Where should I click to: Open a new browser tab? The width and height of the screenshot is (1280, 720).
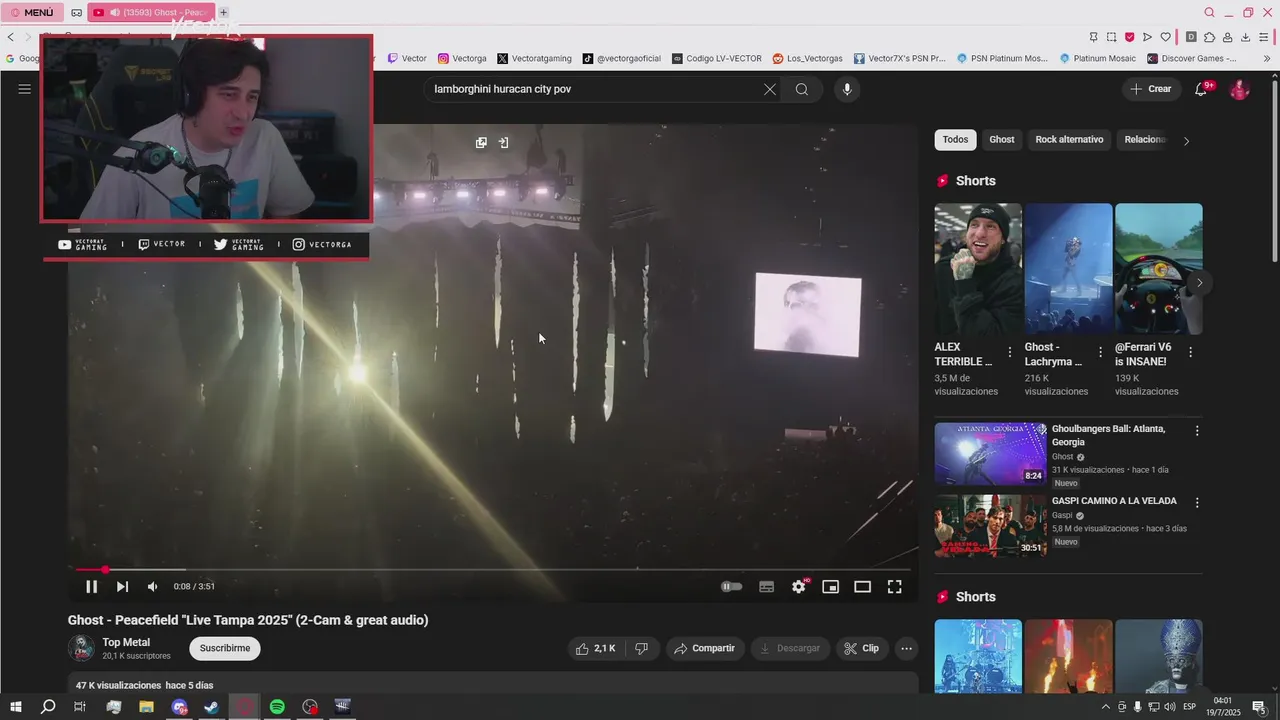(x=223, y=12)
